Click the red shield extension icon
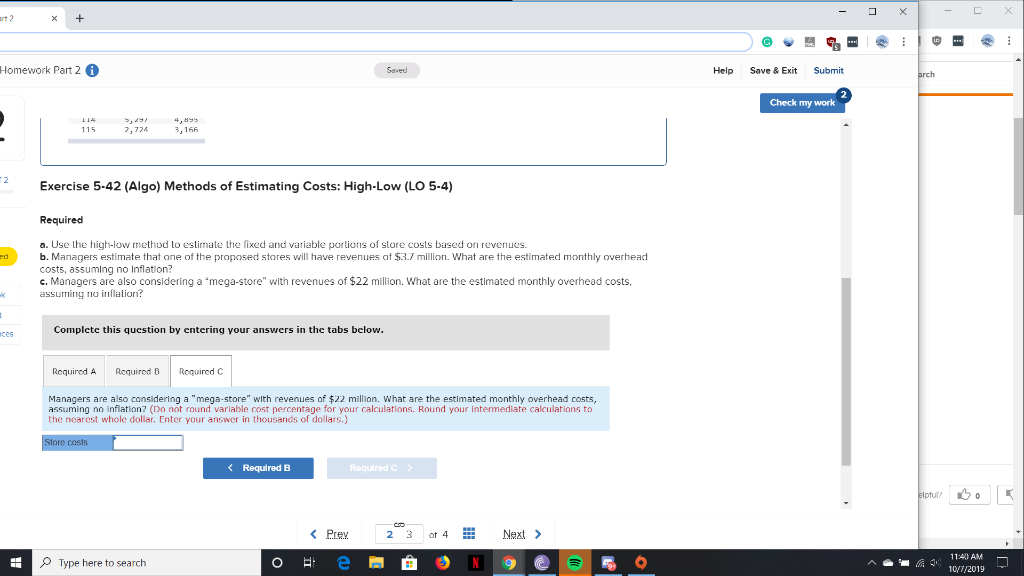The height and width of the screenshot is (576, 1024). pos(832,42)
